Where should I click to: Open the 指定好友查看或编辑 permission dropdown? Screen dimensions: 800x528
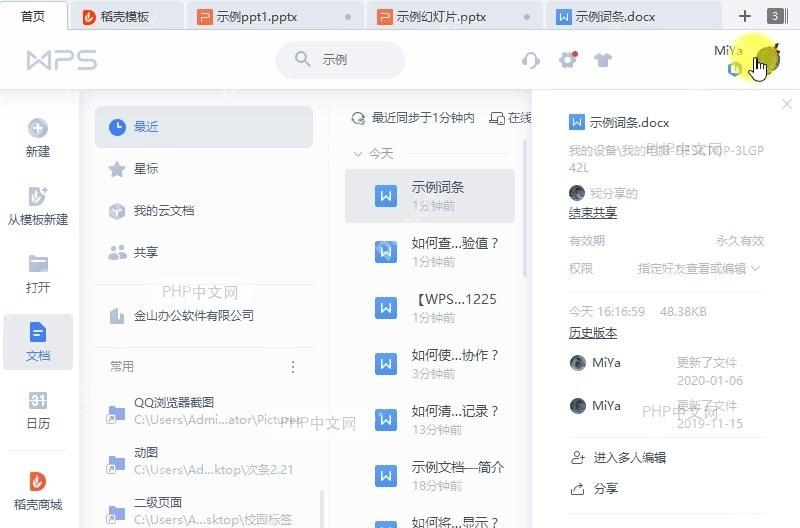pyautogui.click(x=698, y=268)
